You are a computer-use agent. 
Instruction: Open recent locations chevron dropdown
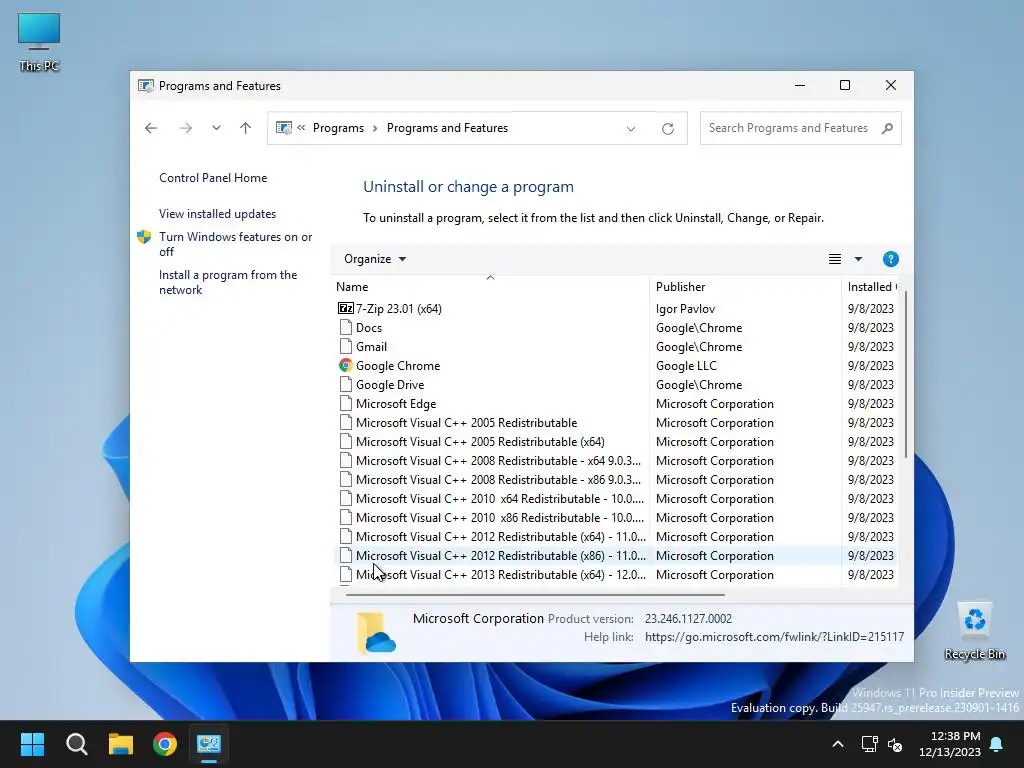pos(216,128)
